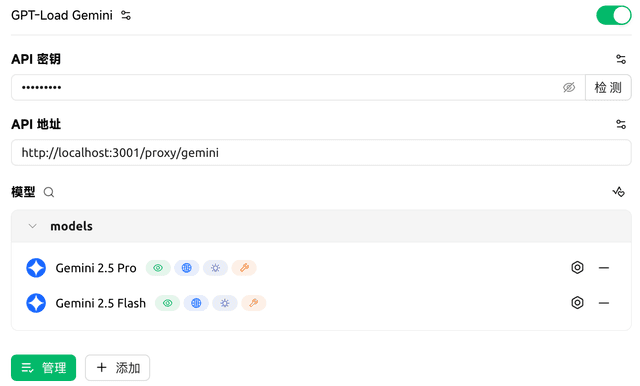Open settings for Gemini 2.5 Flash
This screenshot has width=640, height=386.
pyautogui.click(x=577, y=303)
